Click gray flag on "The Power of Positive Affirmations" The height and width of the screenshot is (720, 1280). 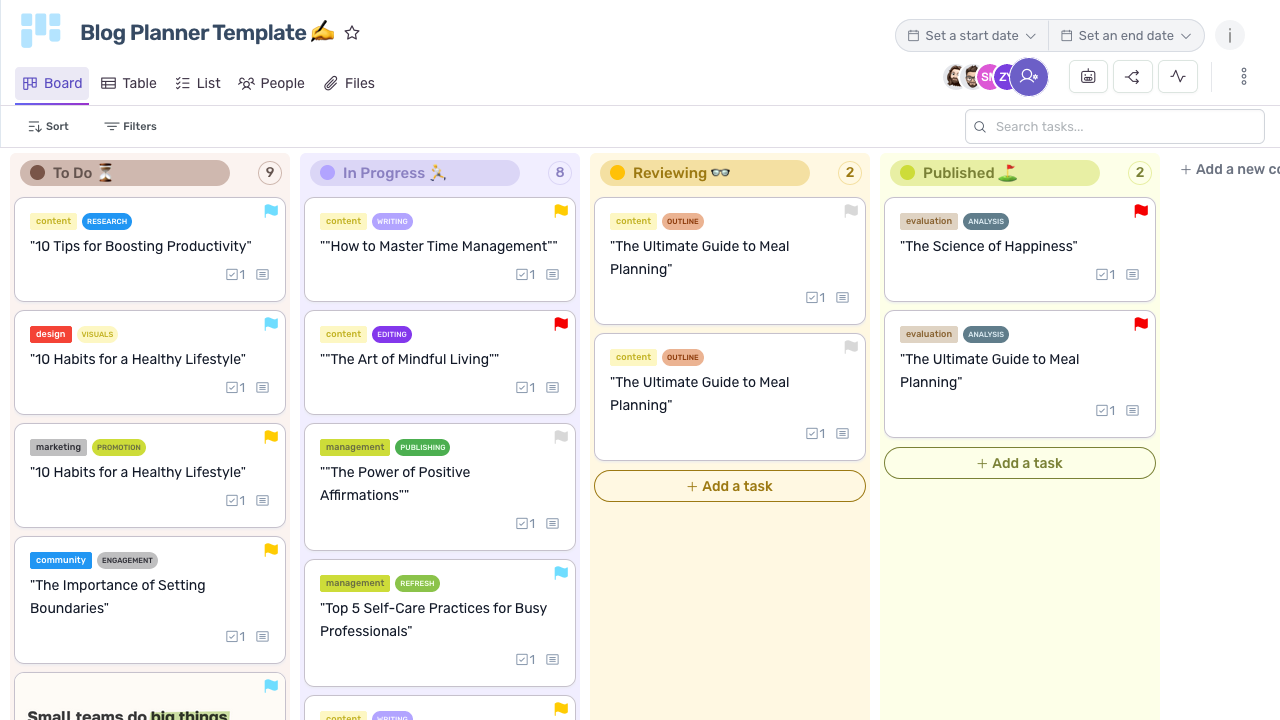(561, 437)
